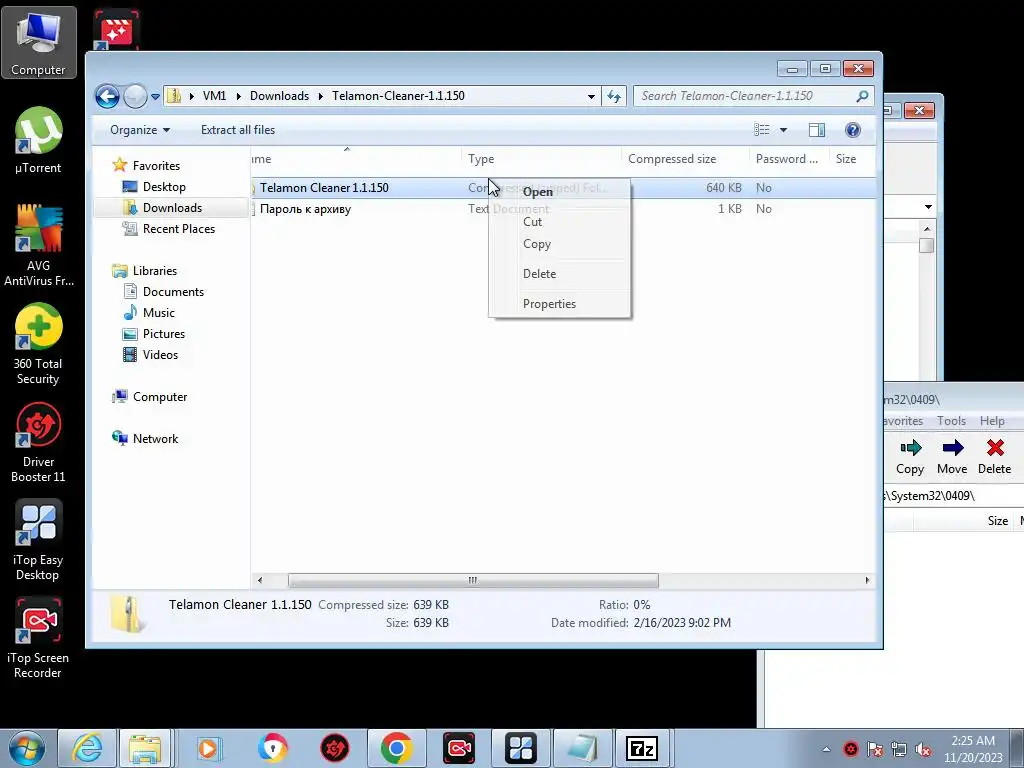Screen dimensions: 1024x768
Task: Show the preview pane icon
Action: 816,130
